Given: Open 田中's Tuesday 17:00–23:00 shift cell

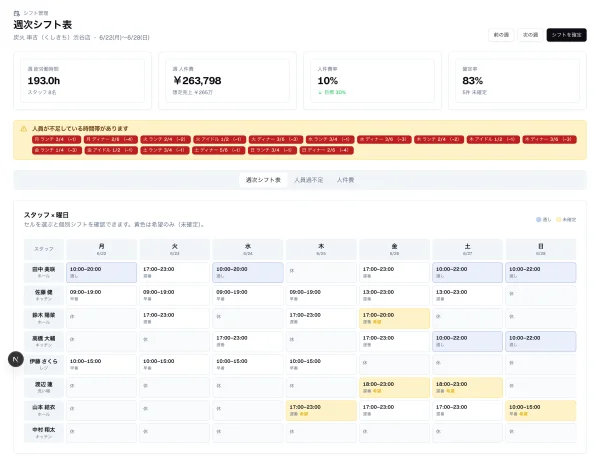Looking at the screenshot, I should click(x=174, y=273).
